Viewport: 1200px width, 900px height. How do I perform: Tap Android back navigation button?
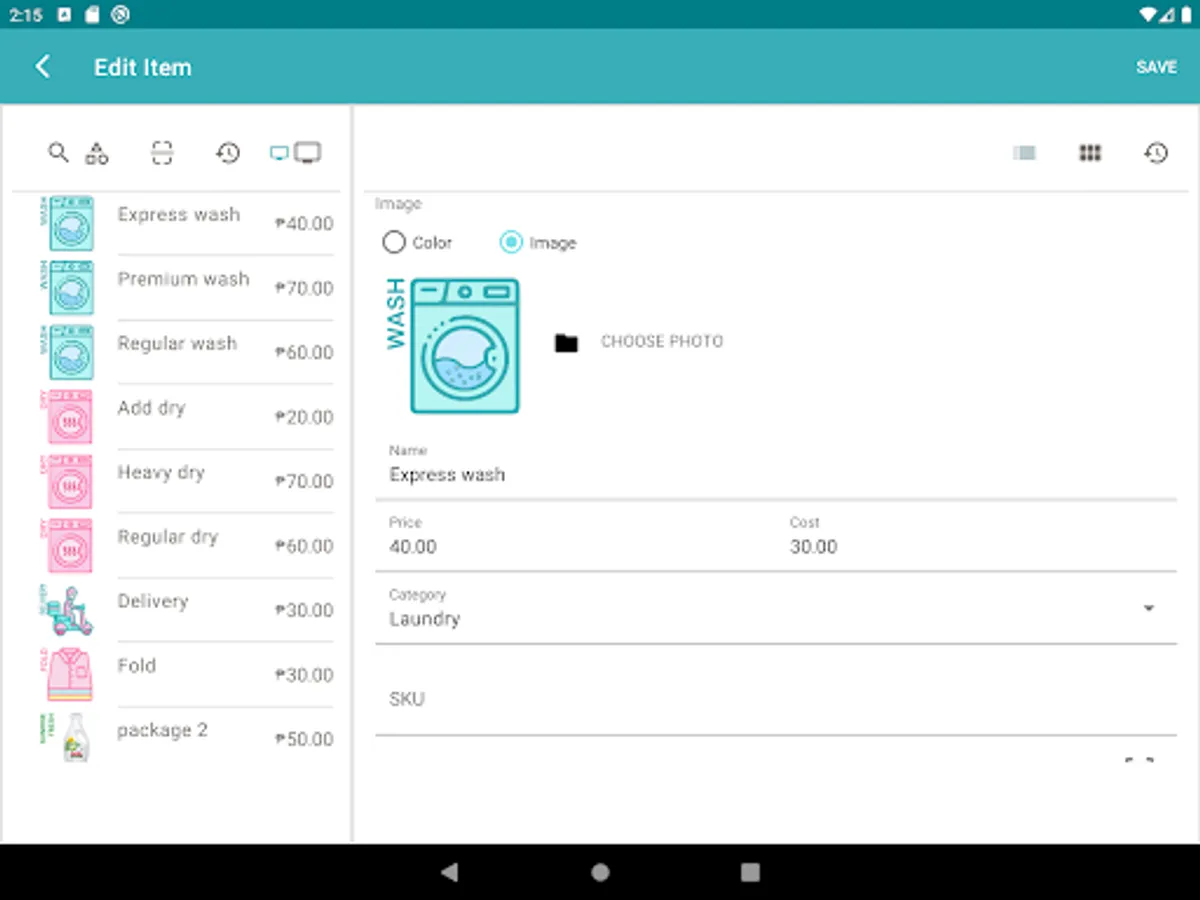449,872
